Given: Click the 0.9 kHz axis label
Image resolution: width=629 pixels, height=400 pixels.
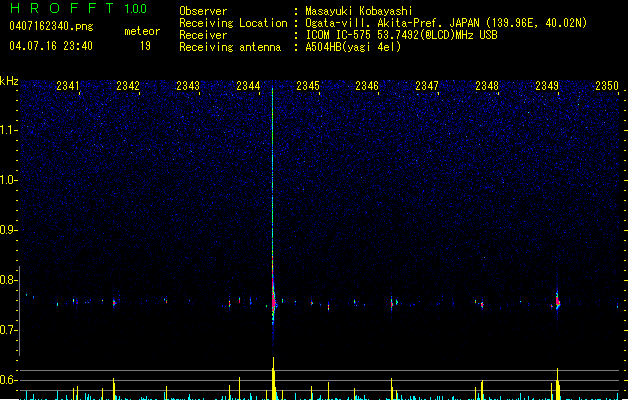Looking at the screenshot, I should tap(8, 230).
